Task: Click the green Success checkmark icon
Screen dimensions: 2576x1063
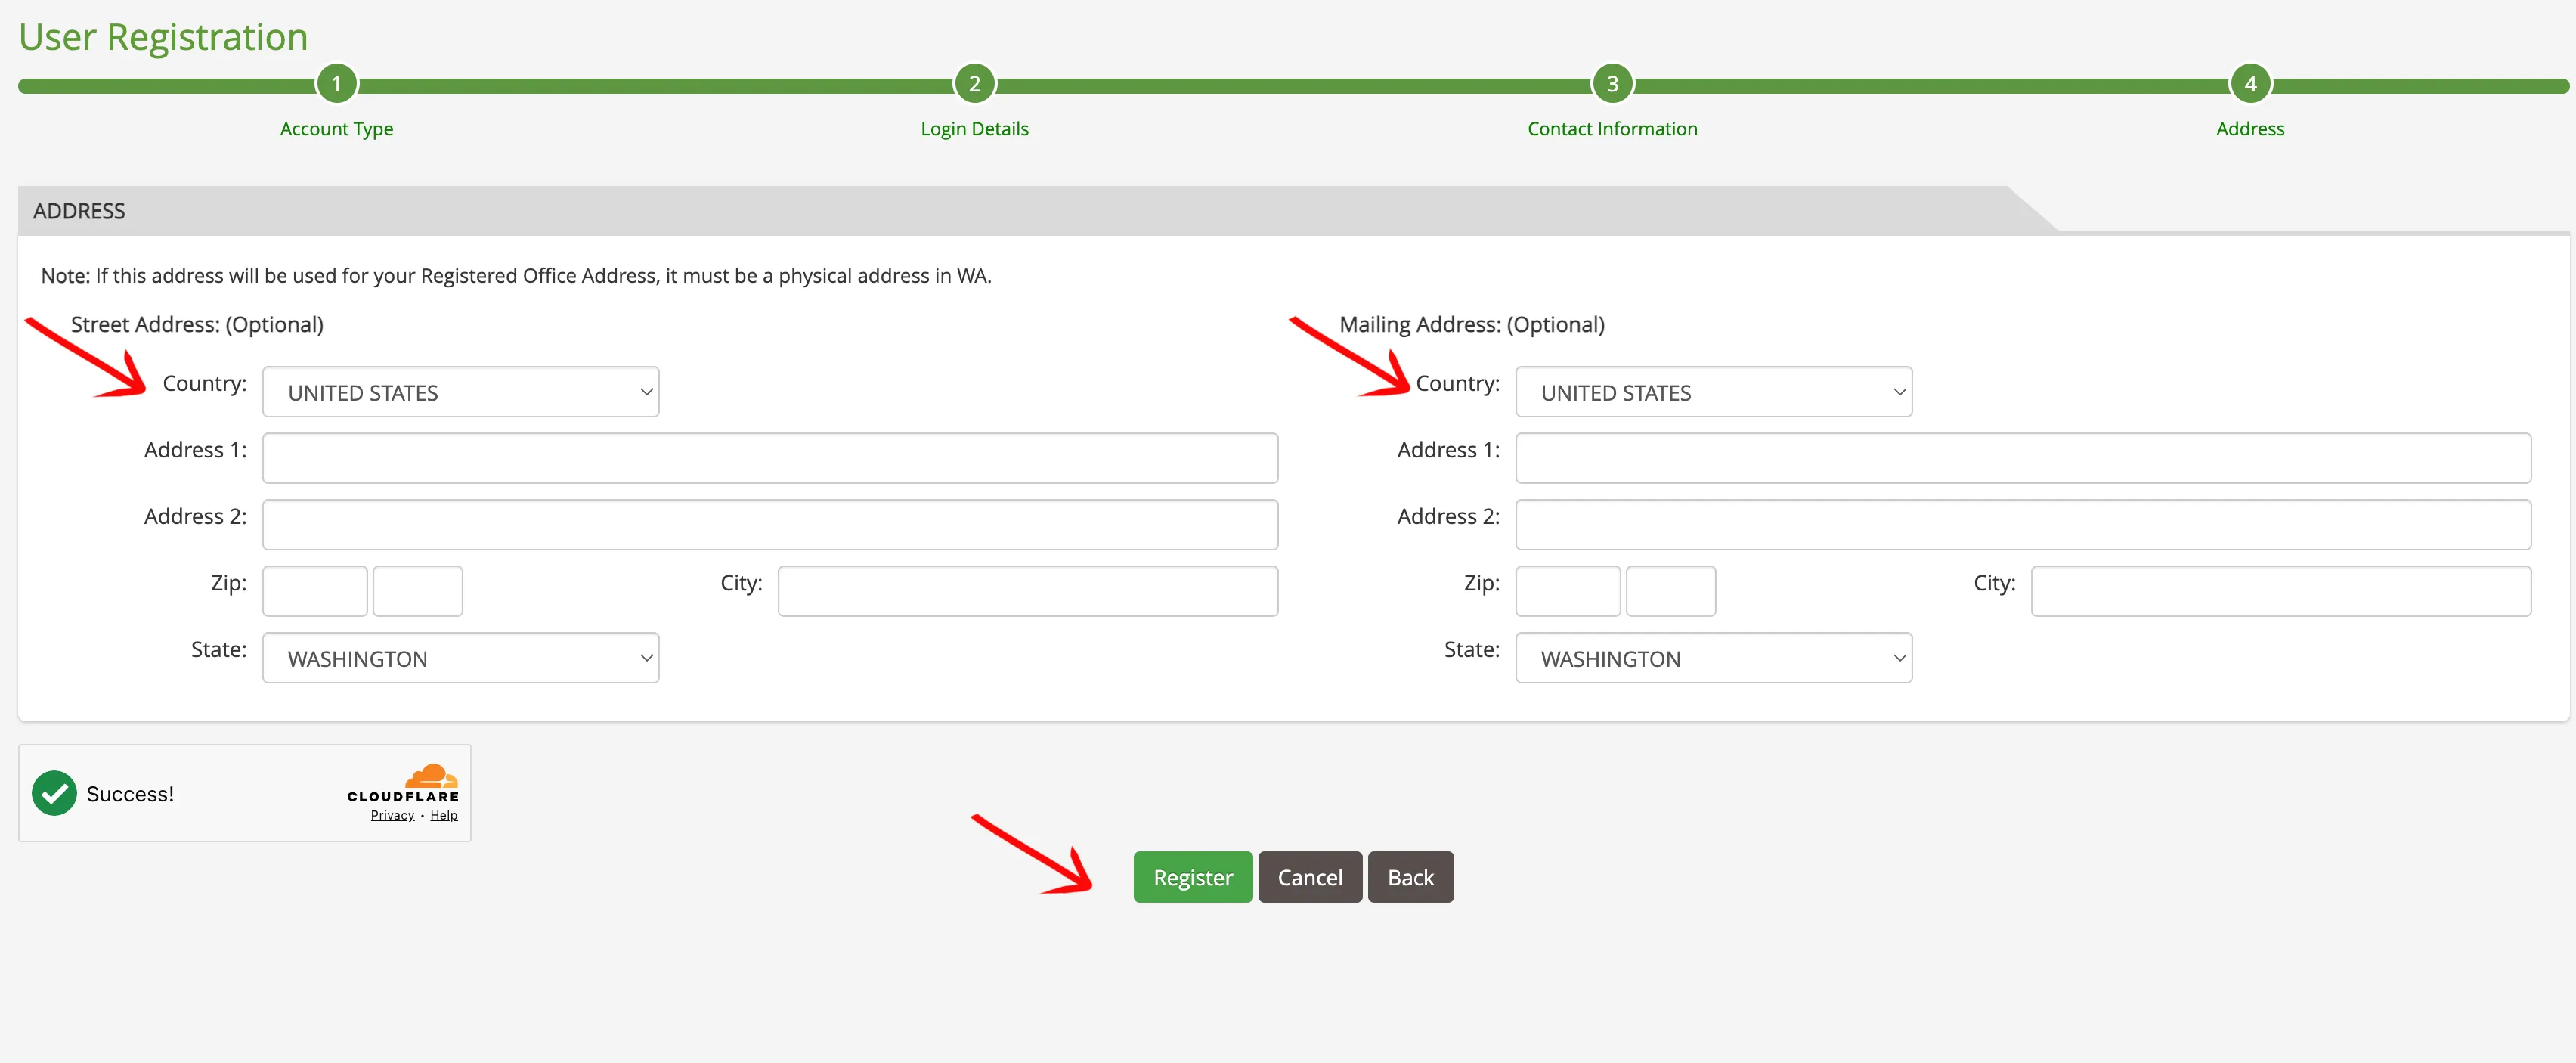Action: [54, 793]
